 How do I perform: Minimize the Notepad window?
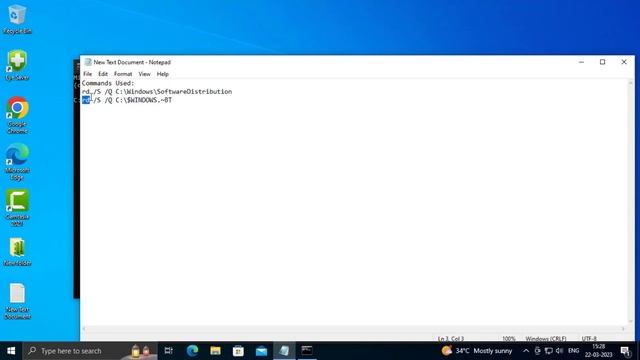[581, 62]
